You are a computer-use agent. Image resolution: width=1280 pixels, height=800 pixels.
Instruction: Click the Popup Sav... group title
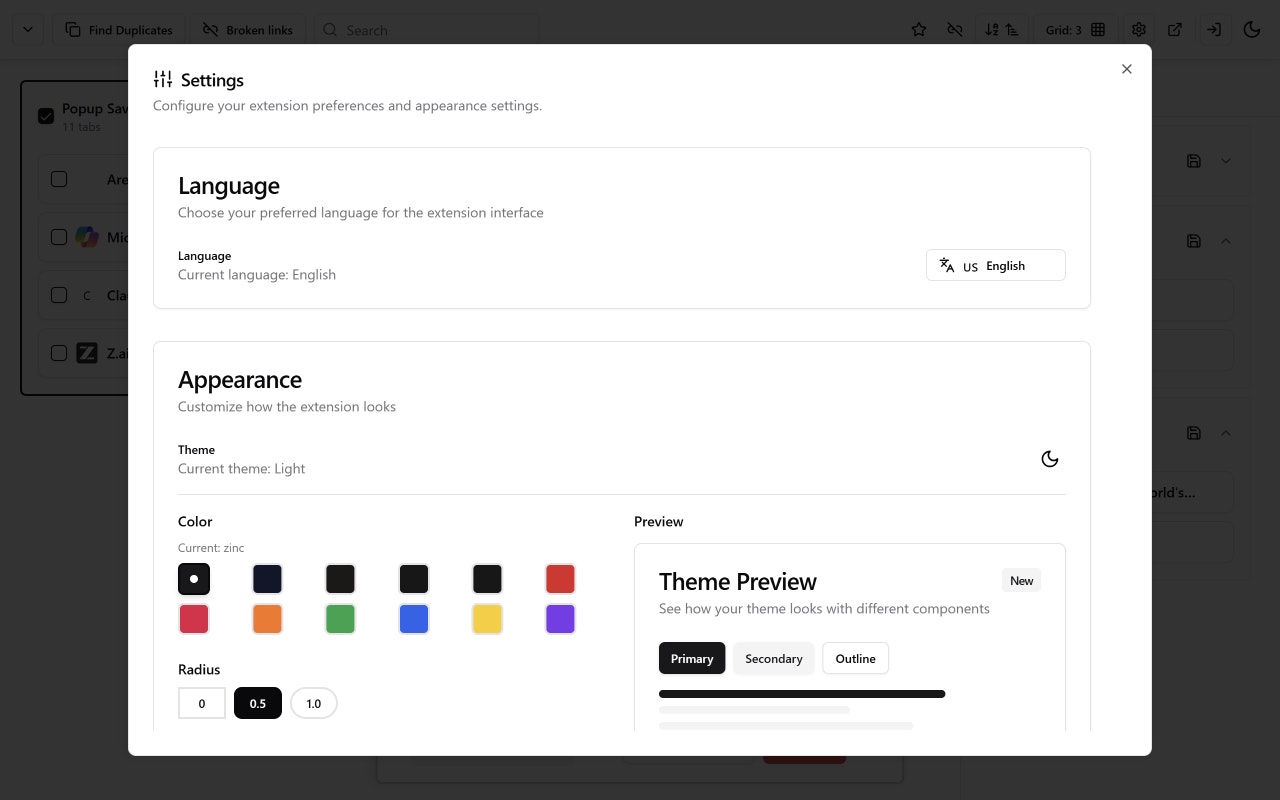(95, 108)
